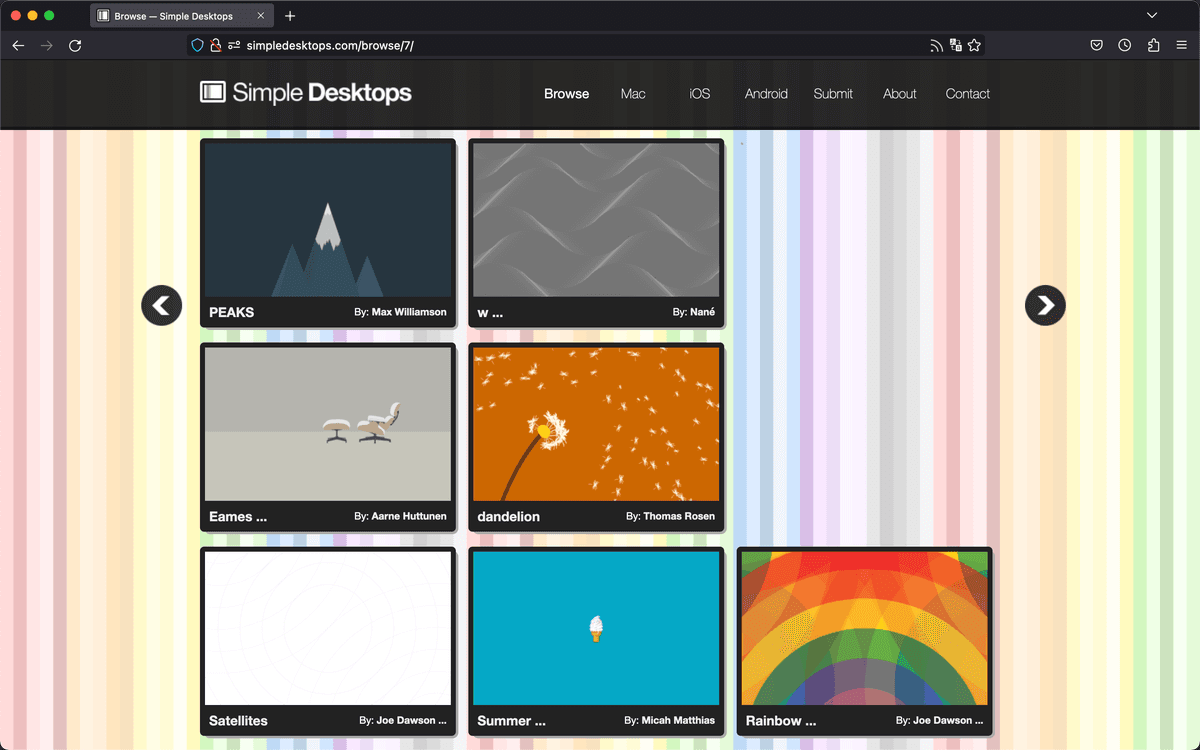This screenshot has width=1200, height=750.
Task: Go to next page with right arrow
Action: tap(1046, 305)
